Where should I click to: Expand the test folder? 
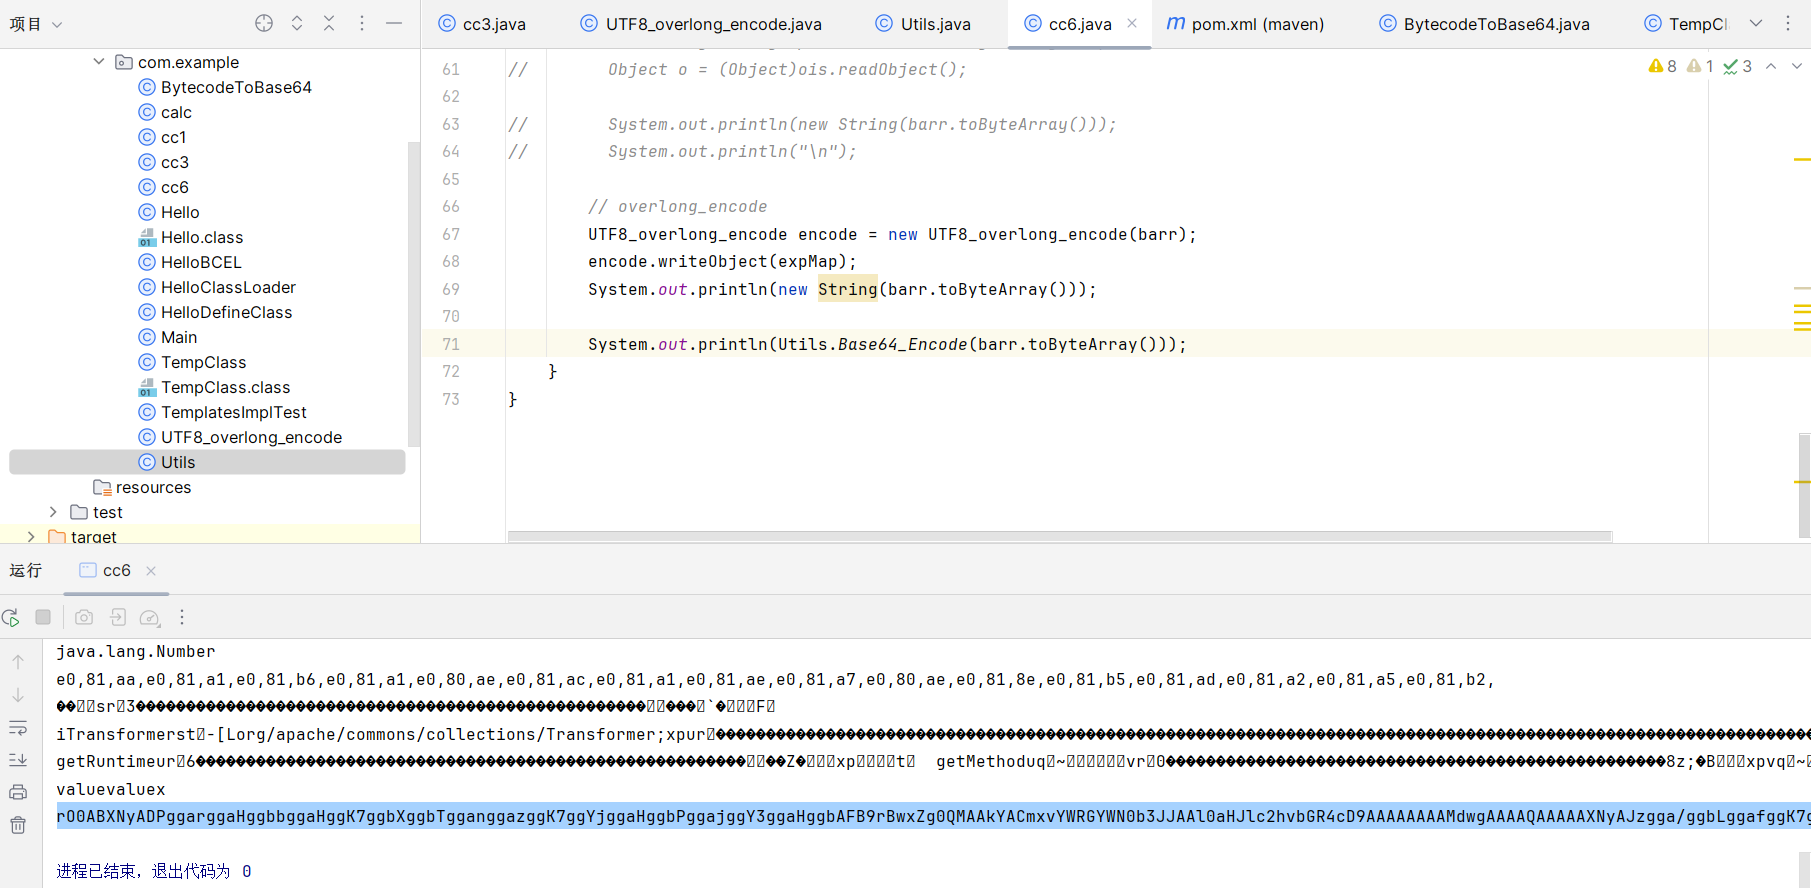(x=53, y=512)
